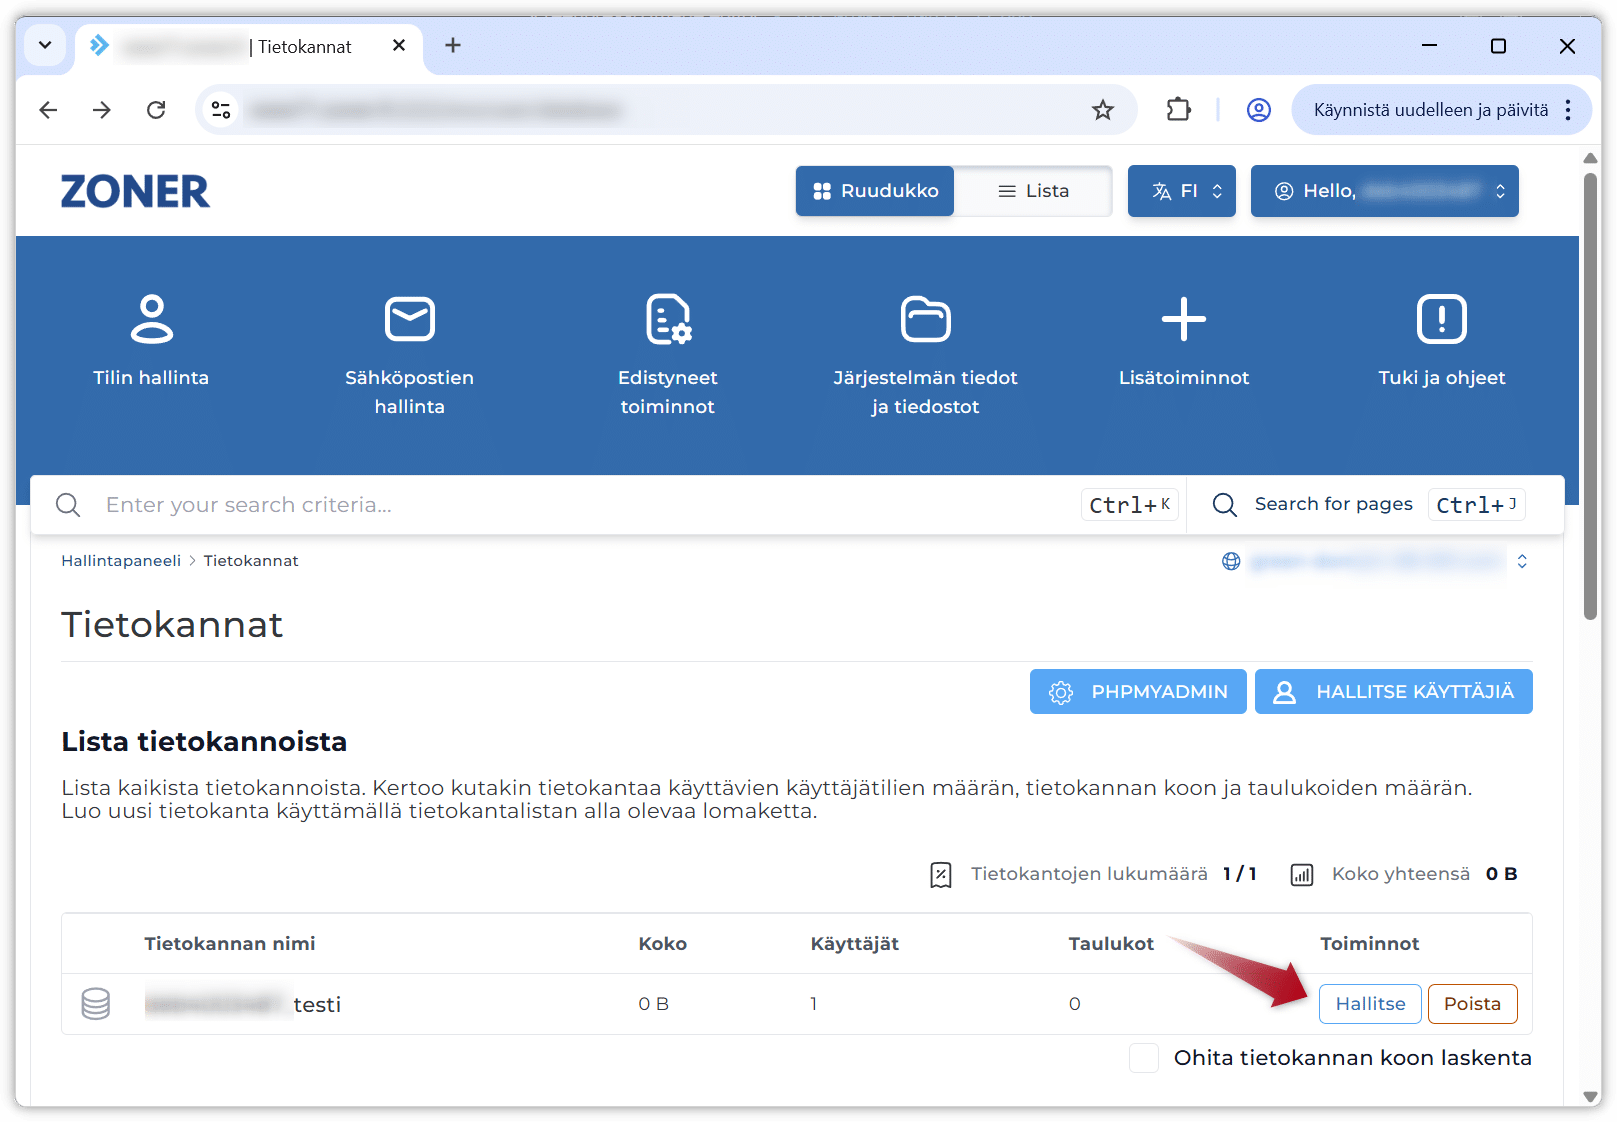
Task: Open Tuki ja ohjeet exclamation icon
Action: (x=1441, y=319)
